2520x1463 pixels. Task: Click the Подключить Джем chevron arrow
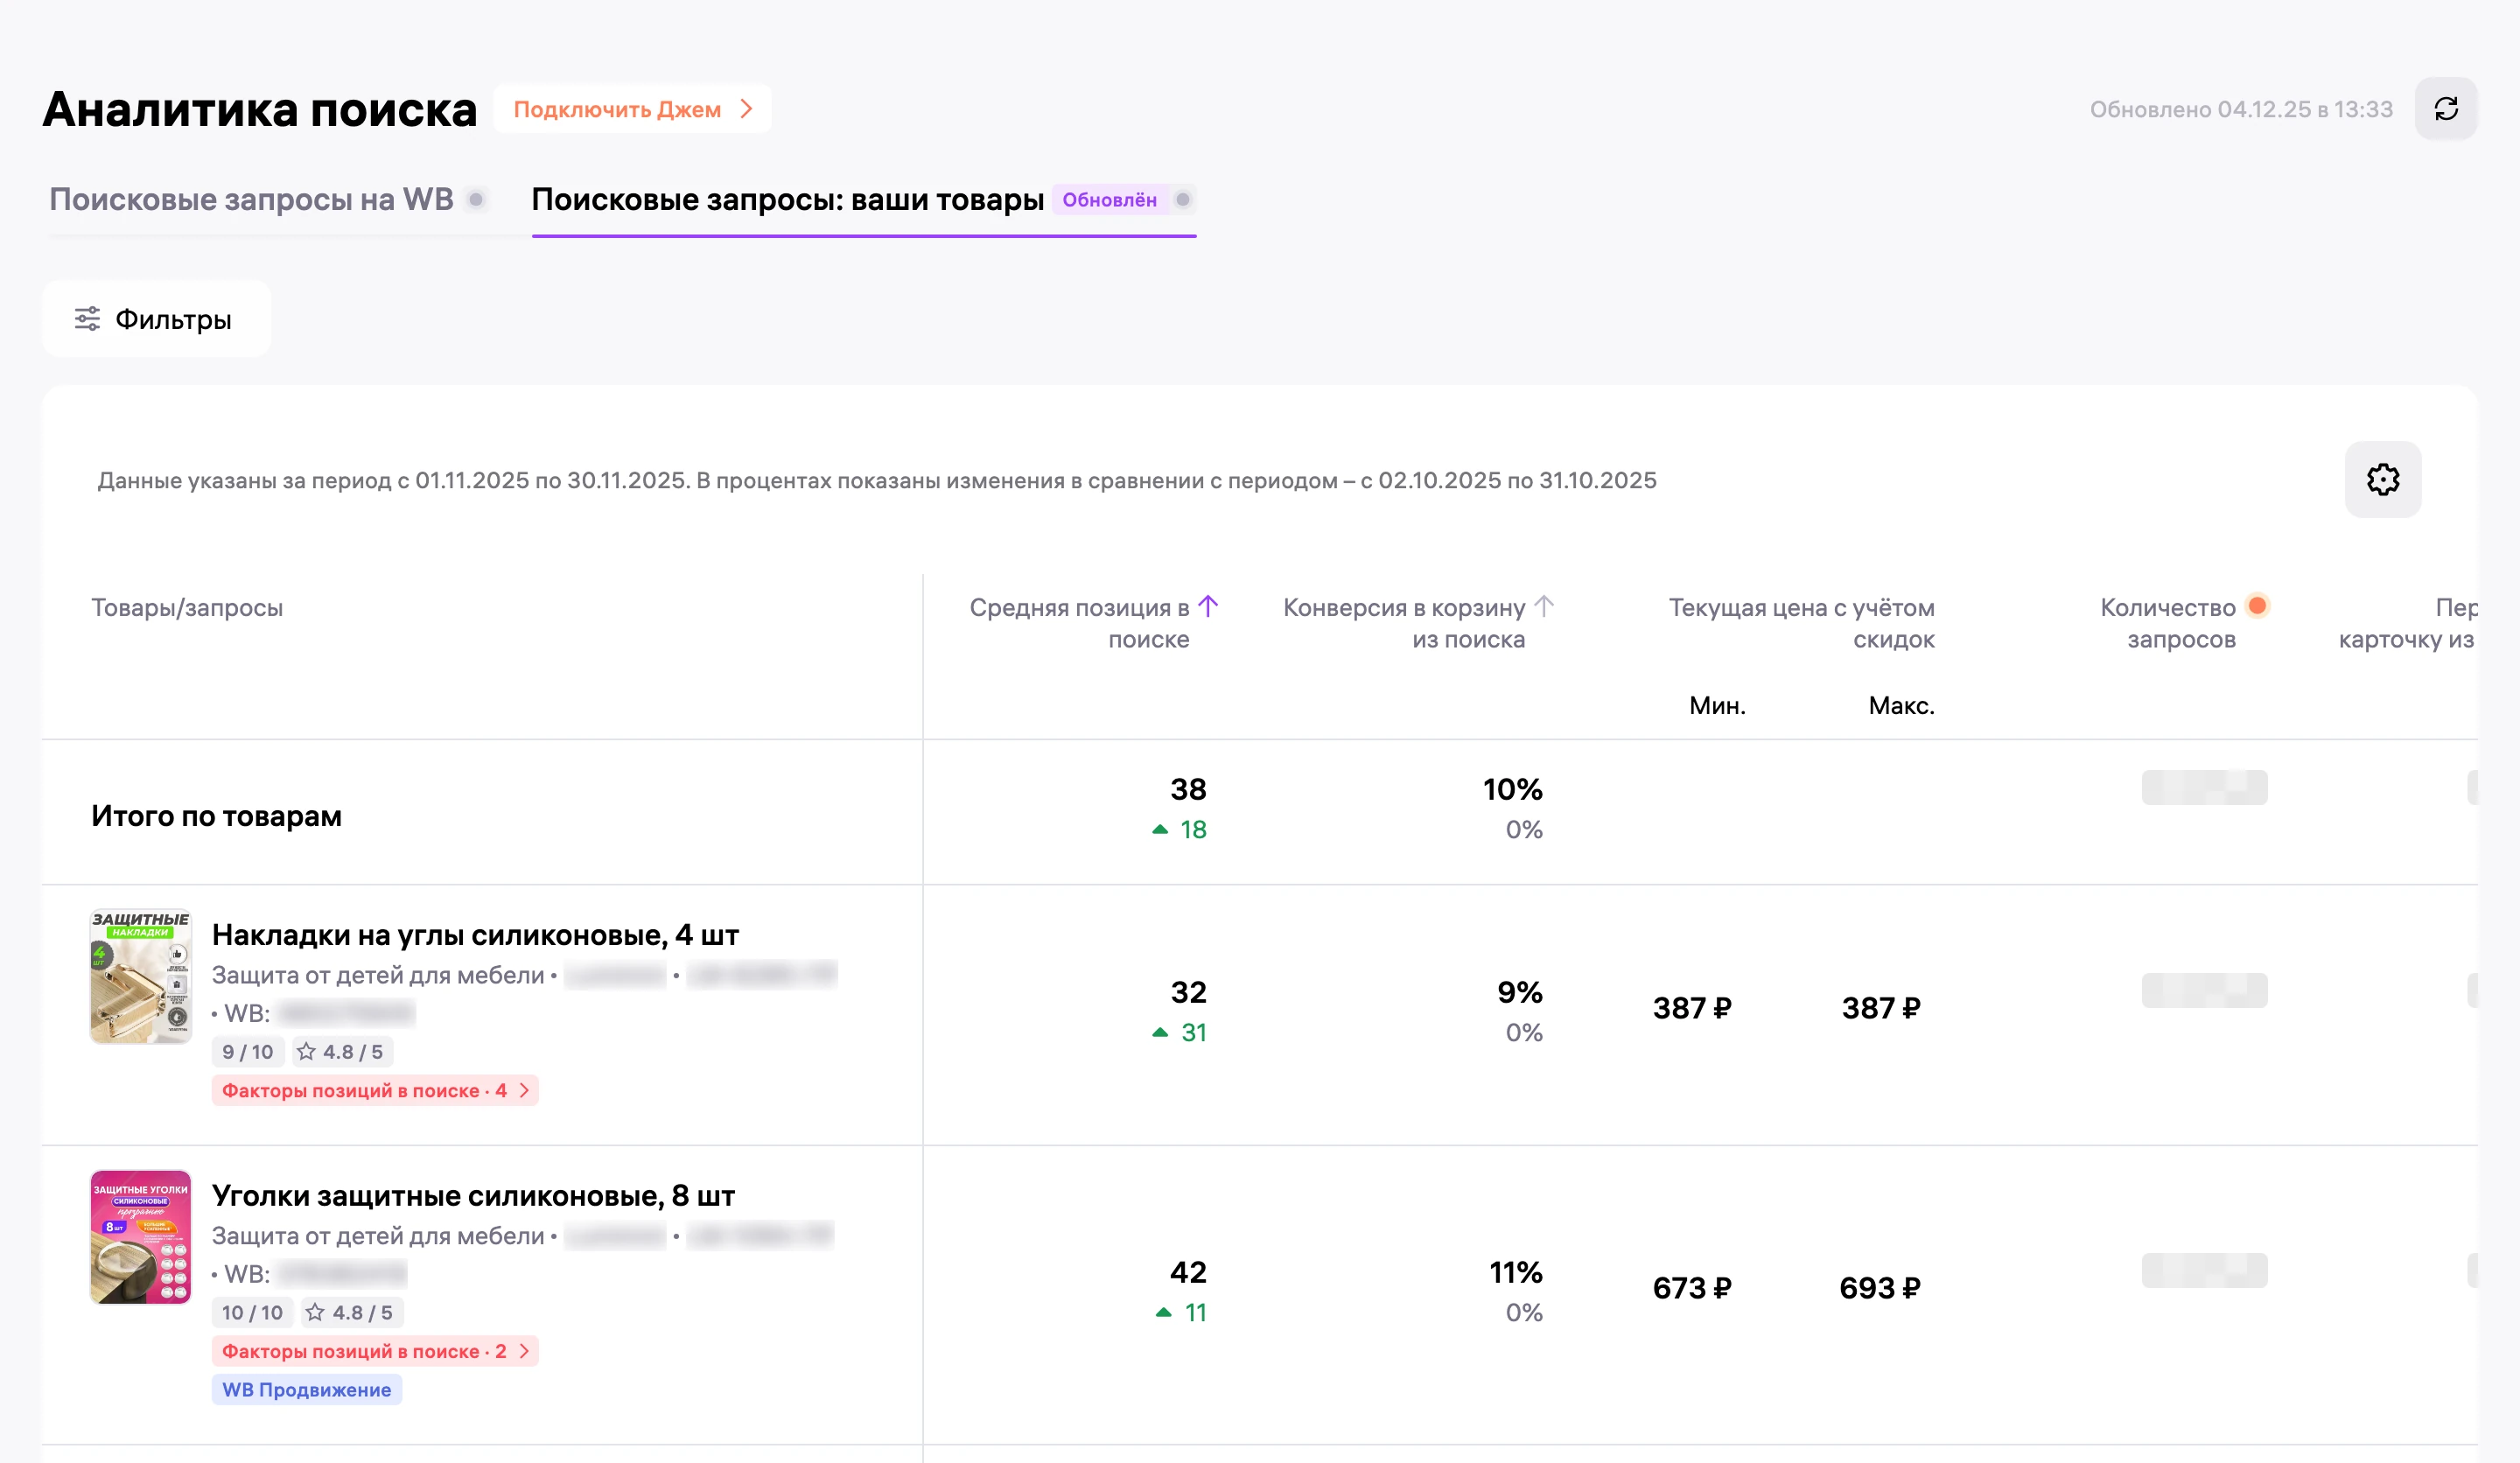coord(746,109)
